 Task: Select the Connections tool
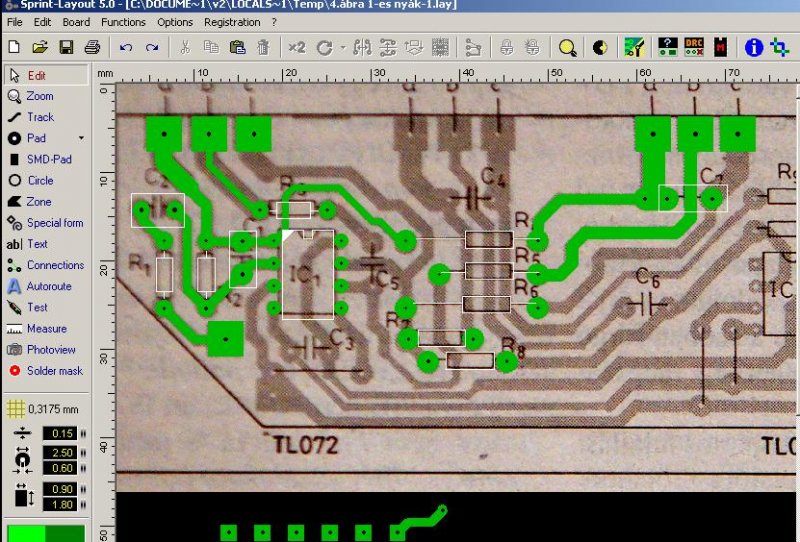(46, 265)
